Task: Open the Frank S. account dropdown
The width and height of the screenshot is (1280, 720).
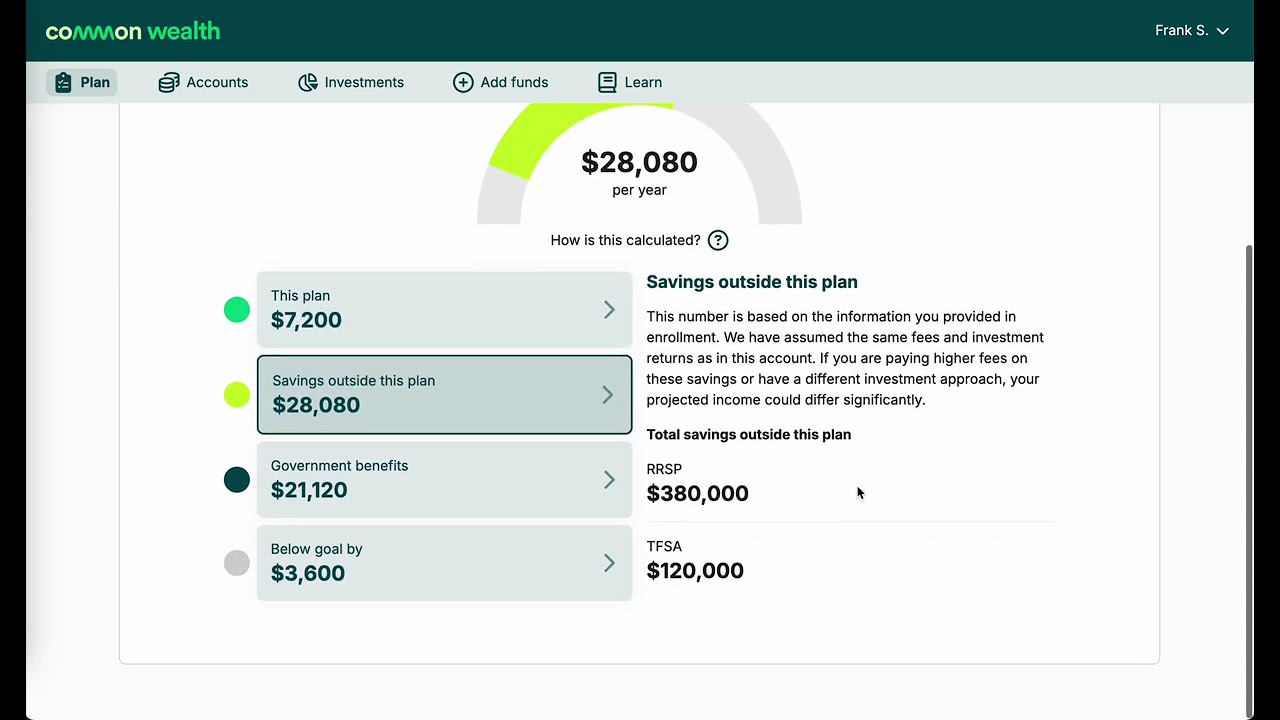Action: (1192, 31)
